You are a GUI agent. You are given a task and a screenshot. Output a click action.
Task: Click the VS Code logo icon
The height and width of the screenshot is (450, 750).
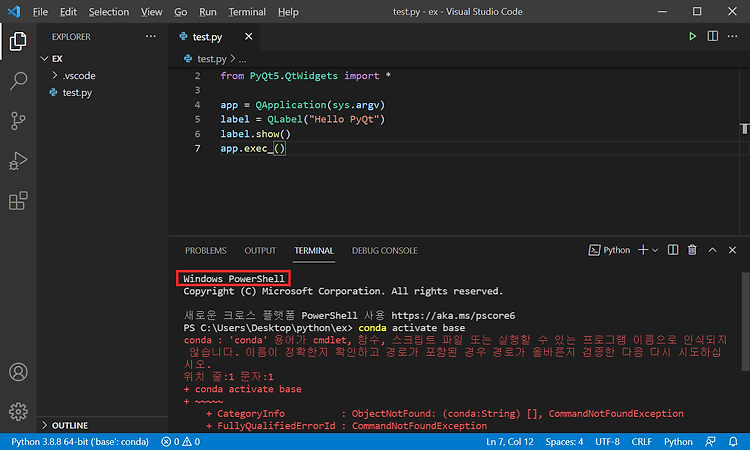(x=14, y=11)
